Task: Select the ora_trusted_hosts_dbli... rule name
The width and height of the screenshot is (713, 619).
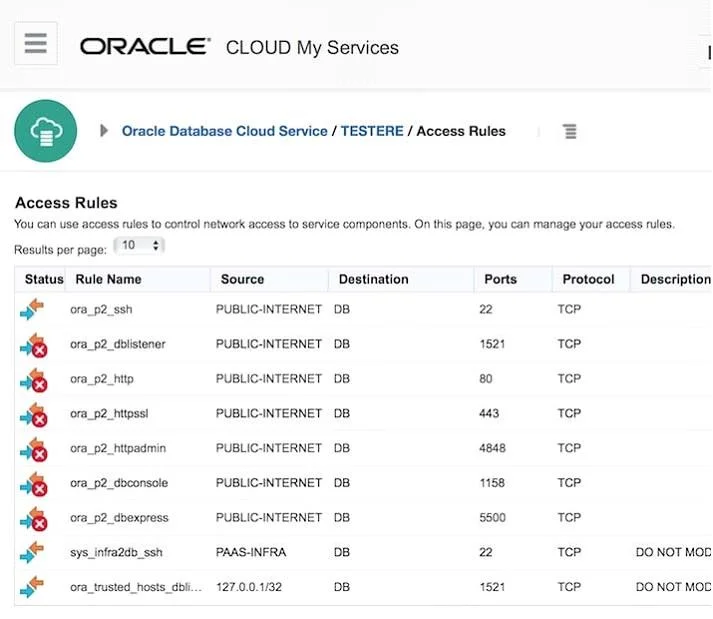Action: 136,587
